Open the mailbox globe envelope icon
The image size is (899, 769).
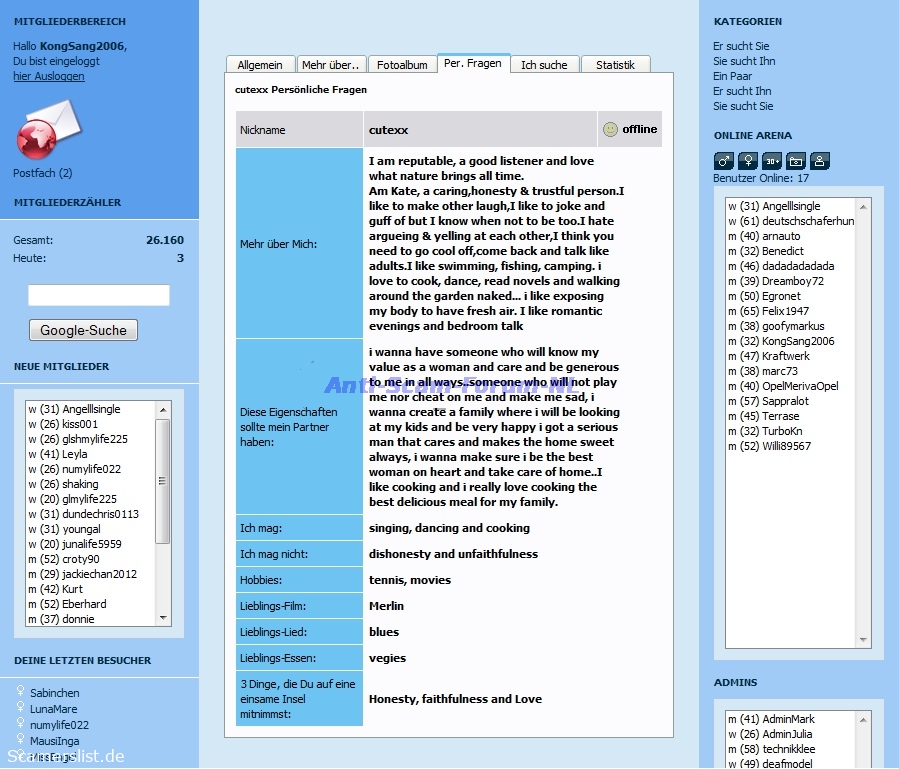[48, 132]
